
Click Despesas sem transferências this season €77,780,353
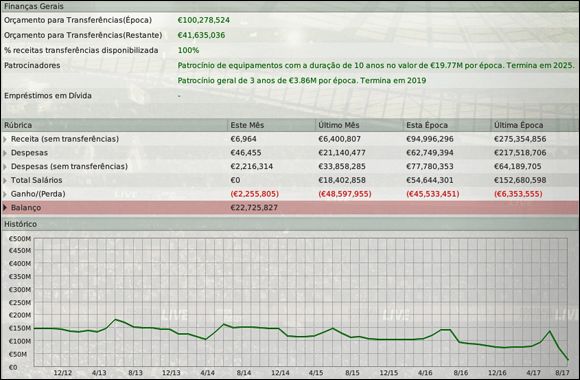pos(430,167)
